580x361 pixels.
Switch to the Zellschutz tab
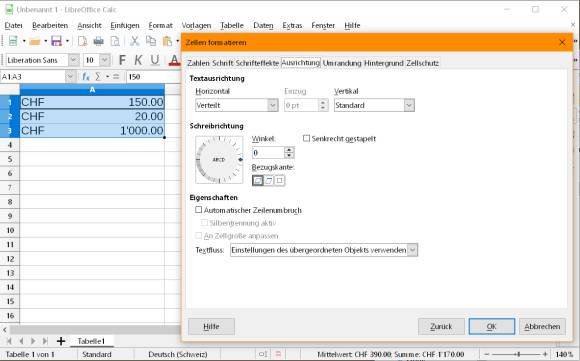(422, 63)
